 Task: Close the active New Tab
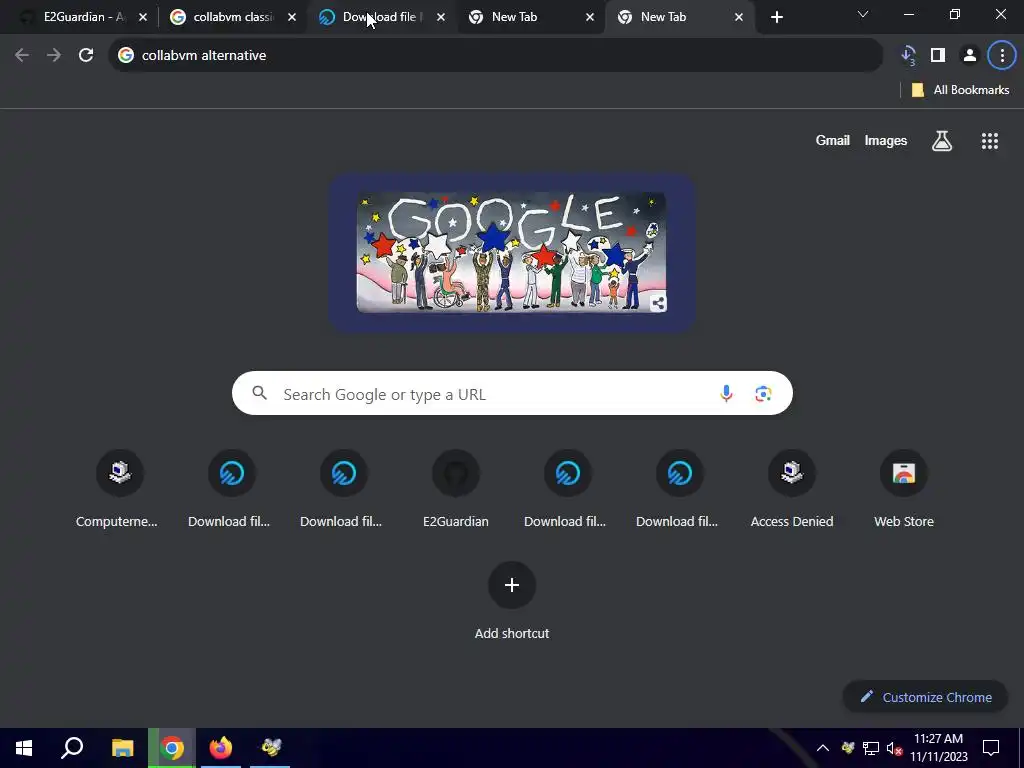(739, 18)
